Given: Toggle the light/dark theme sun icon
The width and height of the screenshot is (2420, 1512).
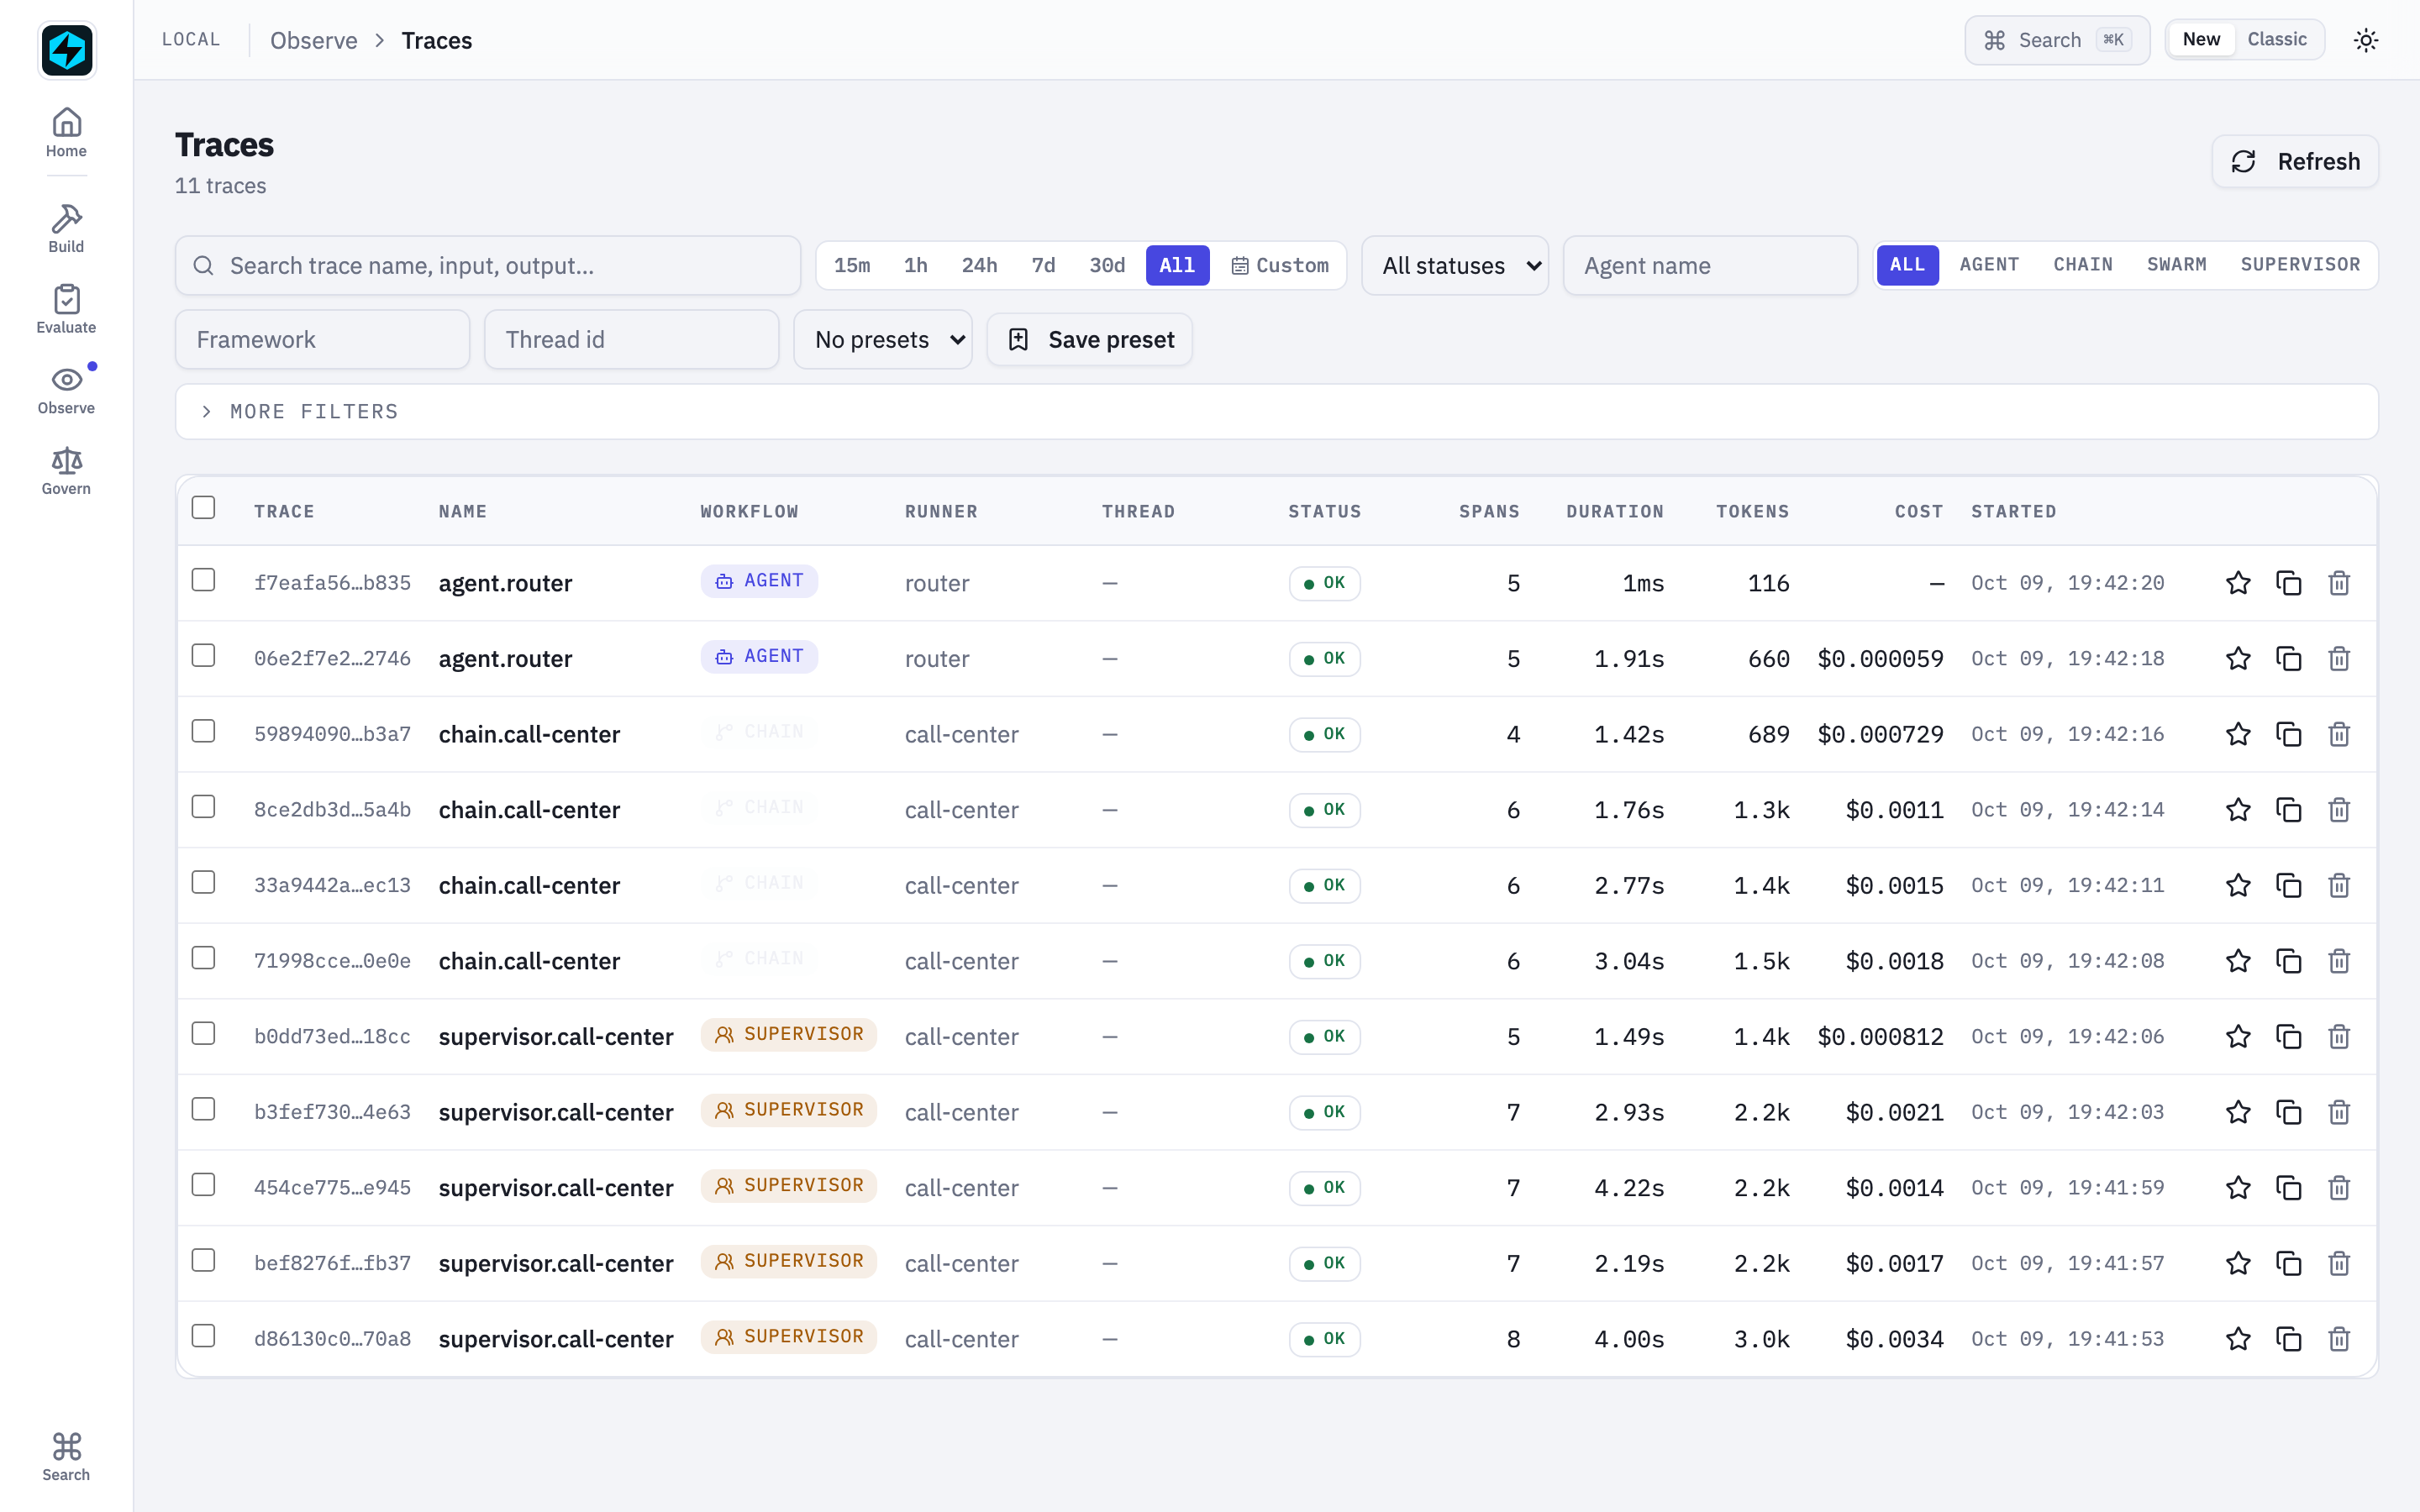Looking at the screenshot, I should pyautogui.click(x=2366, y=40).
